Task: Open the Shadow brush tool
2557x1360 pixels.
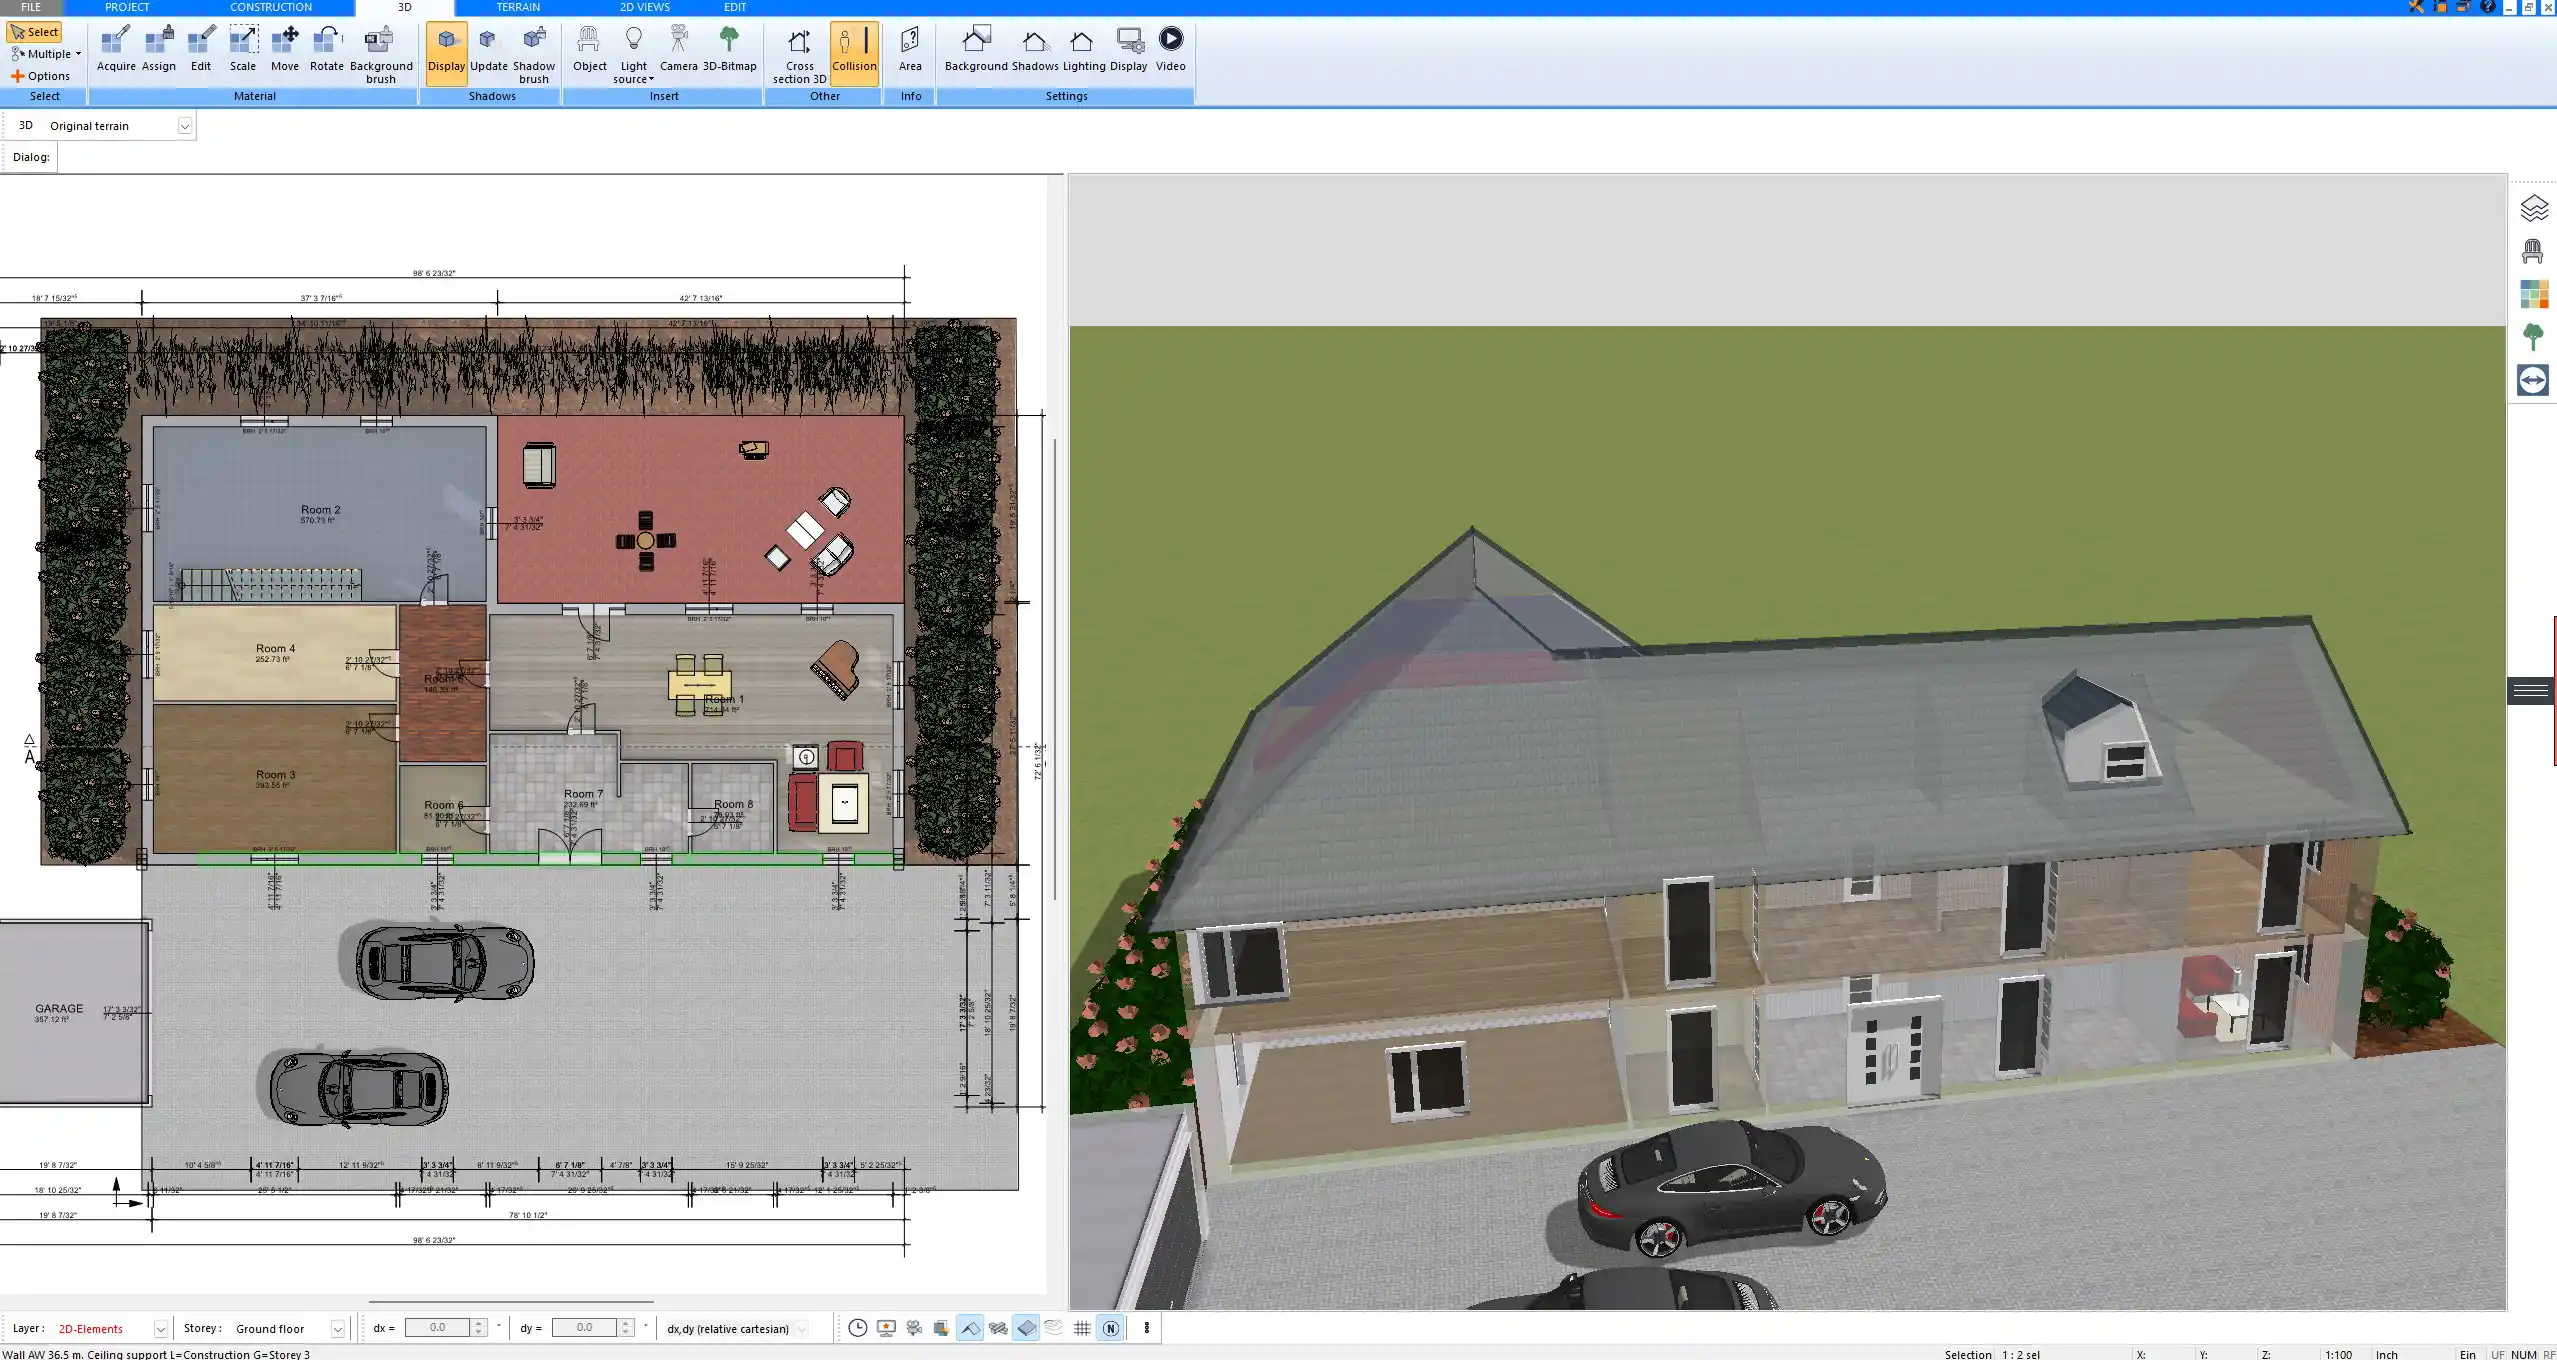Action: coord(533,50)
